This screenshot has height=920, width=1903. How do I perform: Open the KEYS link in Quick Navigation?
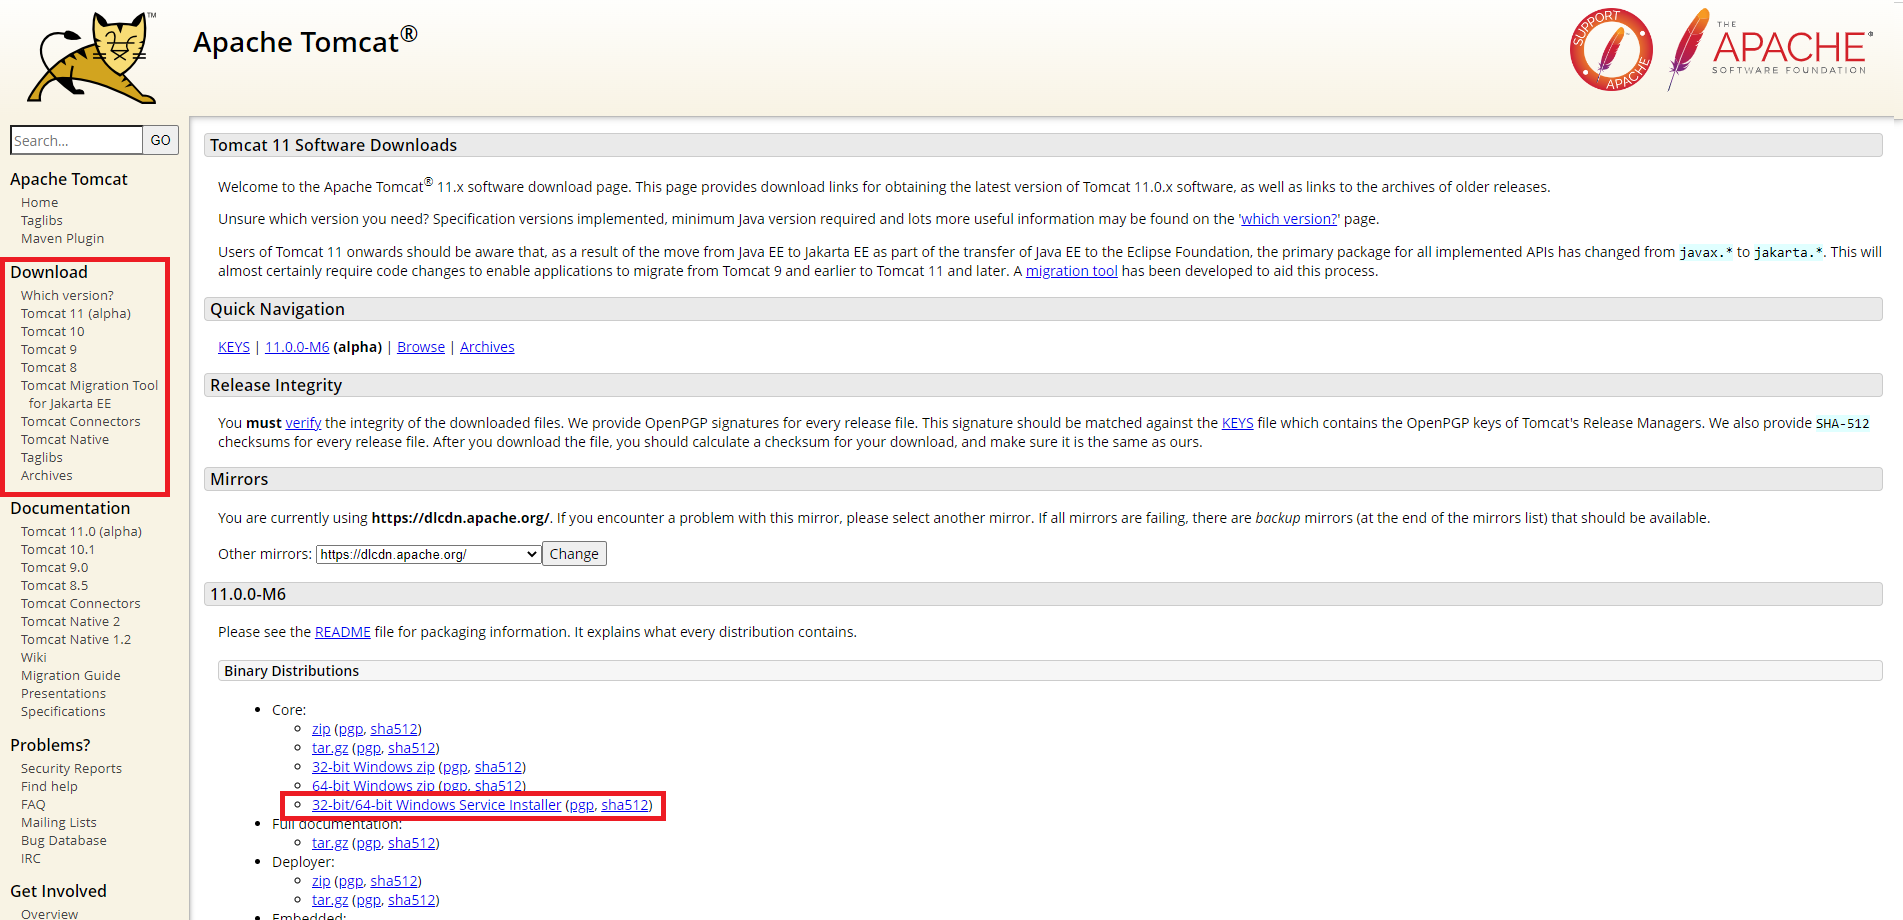[233, 346]
